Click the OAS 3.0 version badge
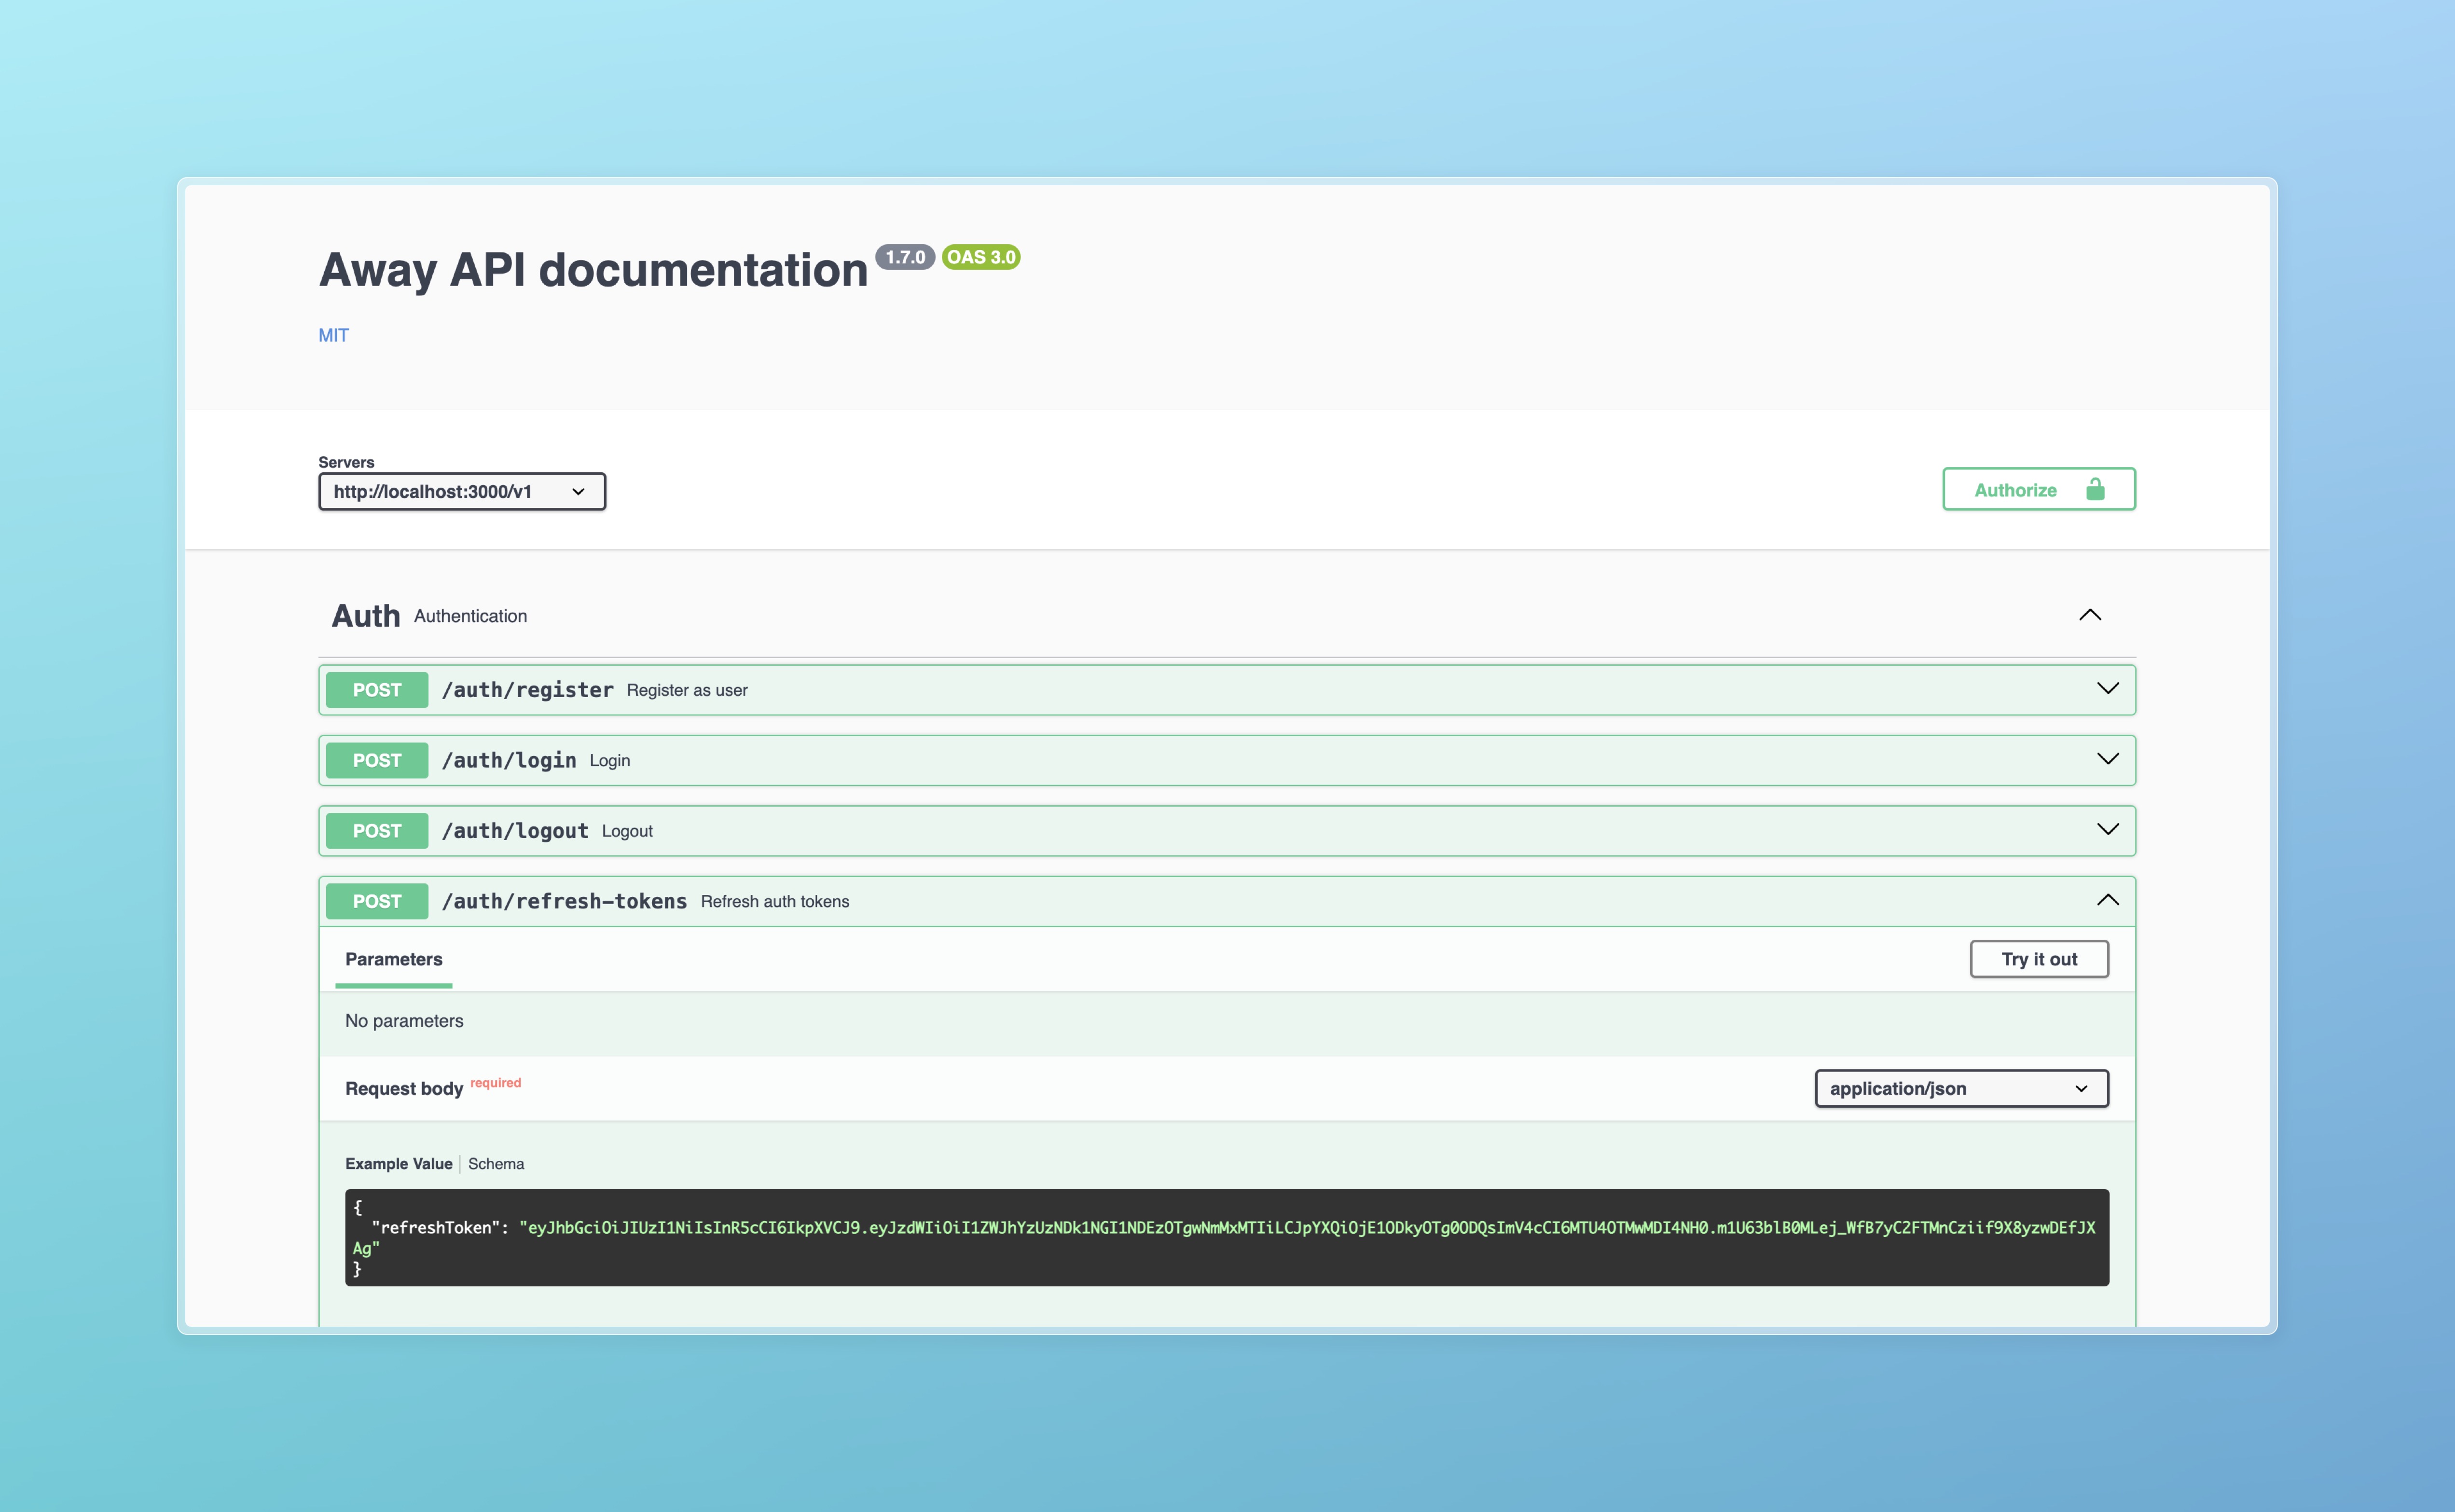This screenshot has height=1512, width=2455. (x=980, y=257)
